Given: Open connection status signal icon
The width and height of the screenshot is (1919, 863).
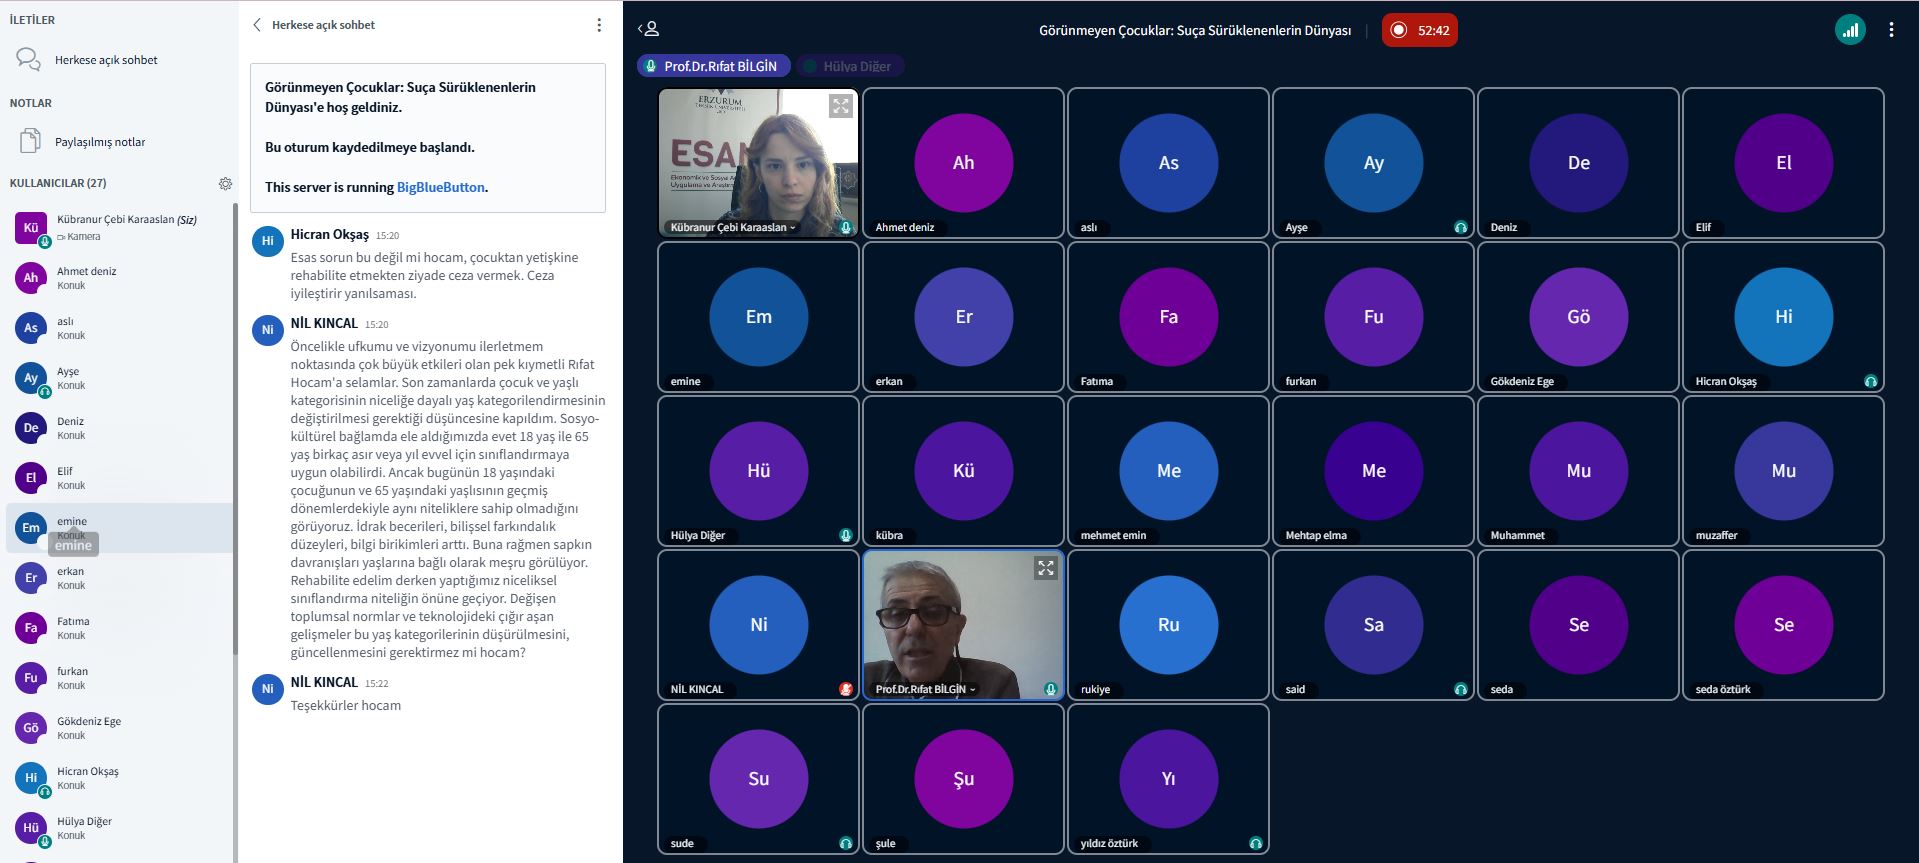Looking at the screenshot, I should 1849,30.
